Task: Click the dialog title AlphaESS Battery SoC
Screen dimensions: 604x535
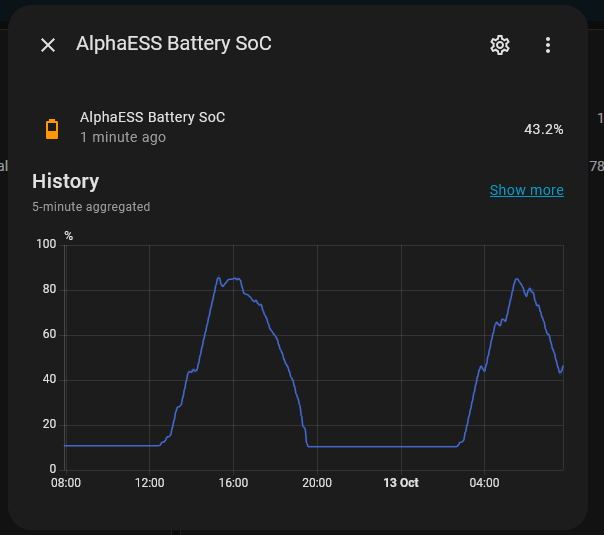Action: coord(174,43)
